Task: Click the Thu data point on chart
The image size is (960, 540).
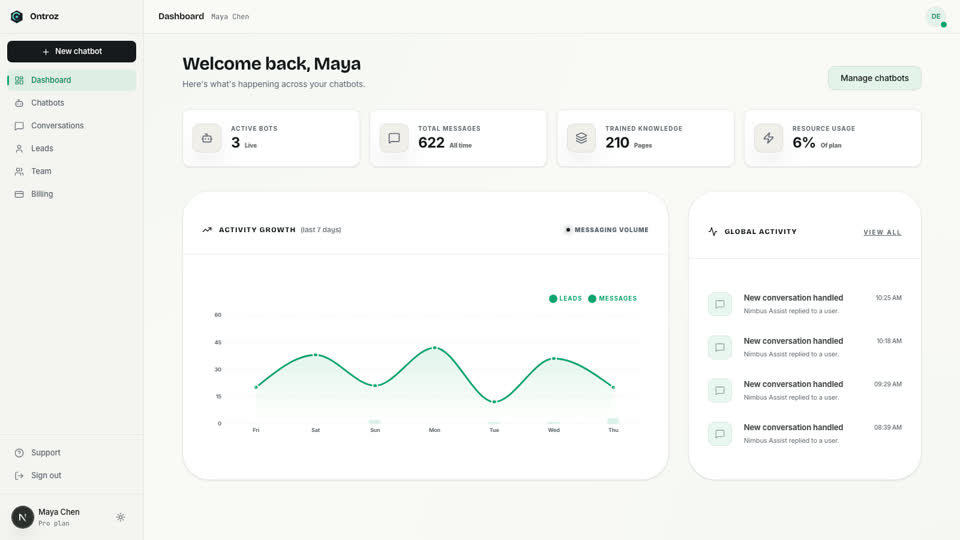Action: click(x=613, y=387)
